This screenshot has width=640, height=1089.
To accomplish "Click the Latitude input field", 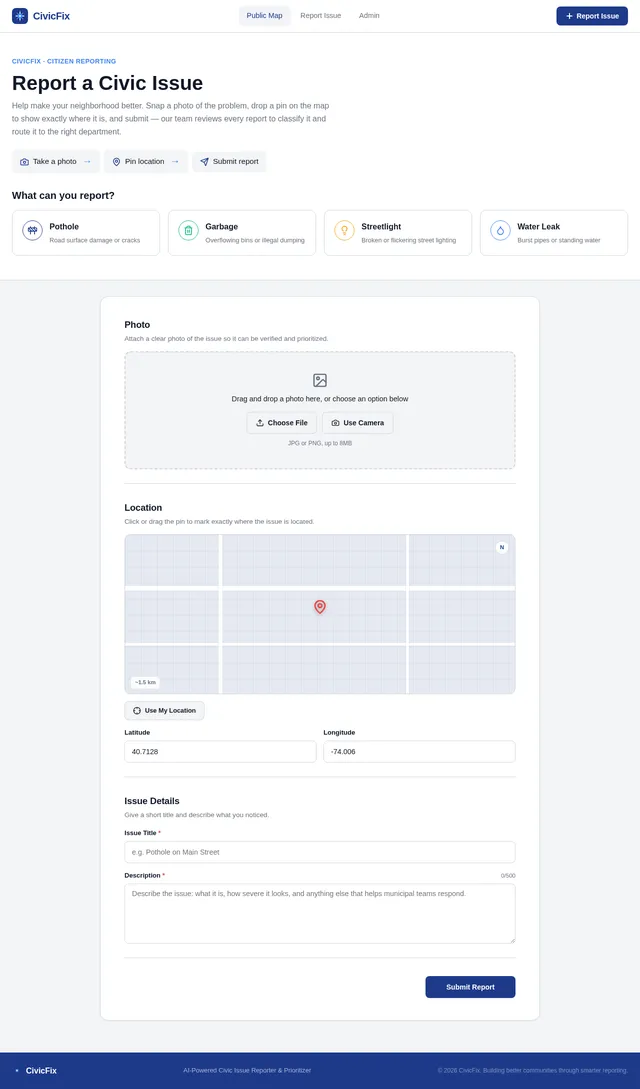I will [x=220, y=751].
